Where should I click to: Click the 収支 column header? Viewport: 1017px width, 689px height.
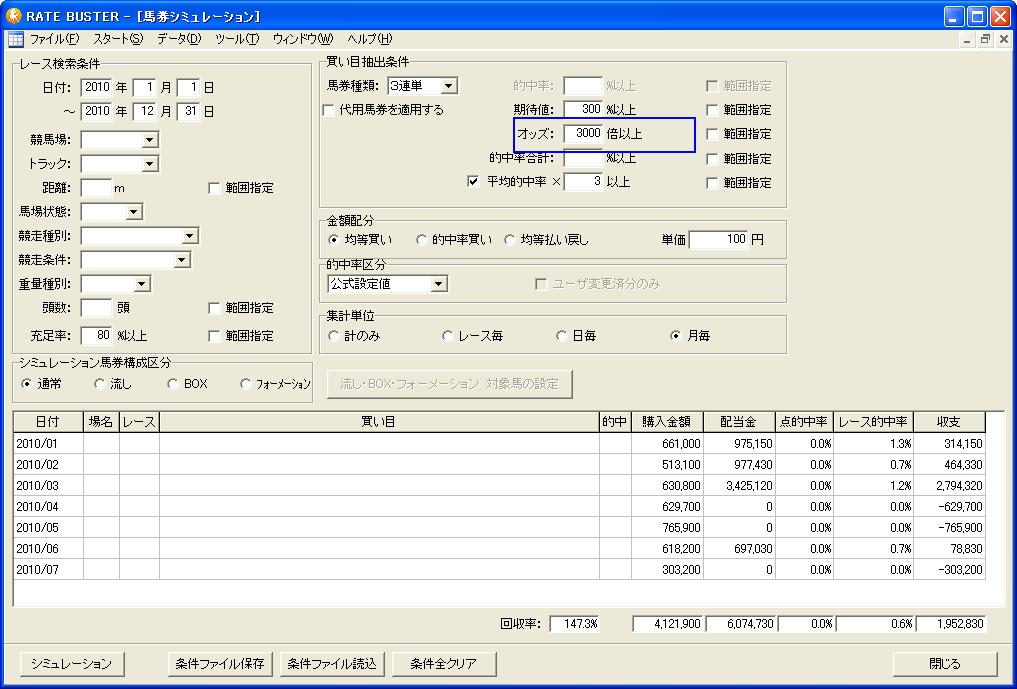pos(949,422)
